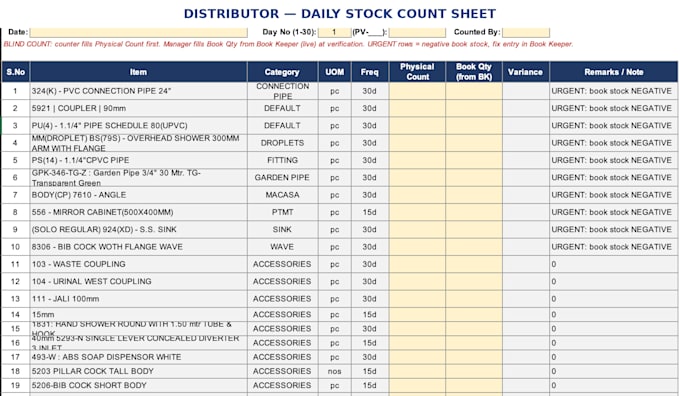
Task: Click the Book Qty (from BK) header
Action: 474,72
